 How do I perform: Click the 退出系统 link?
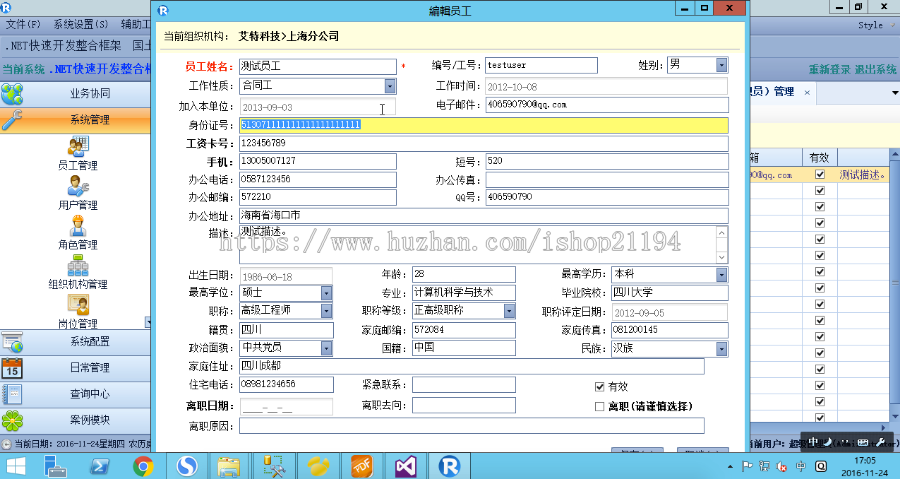coord(875,69)
